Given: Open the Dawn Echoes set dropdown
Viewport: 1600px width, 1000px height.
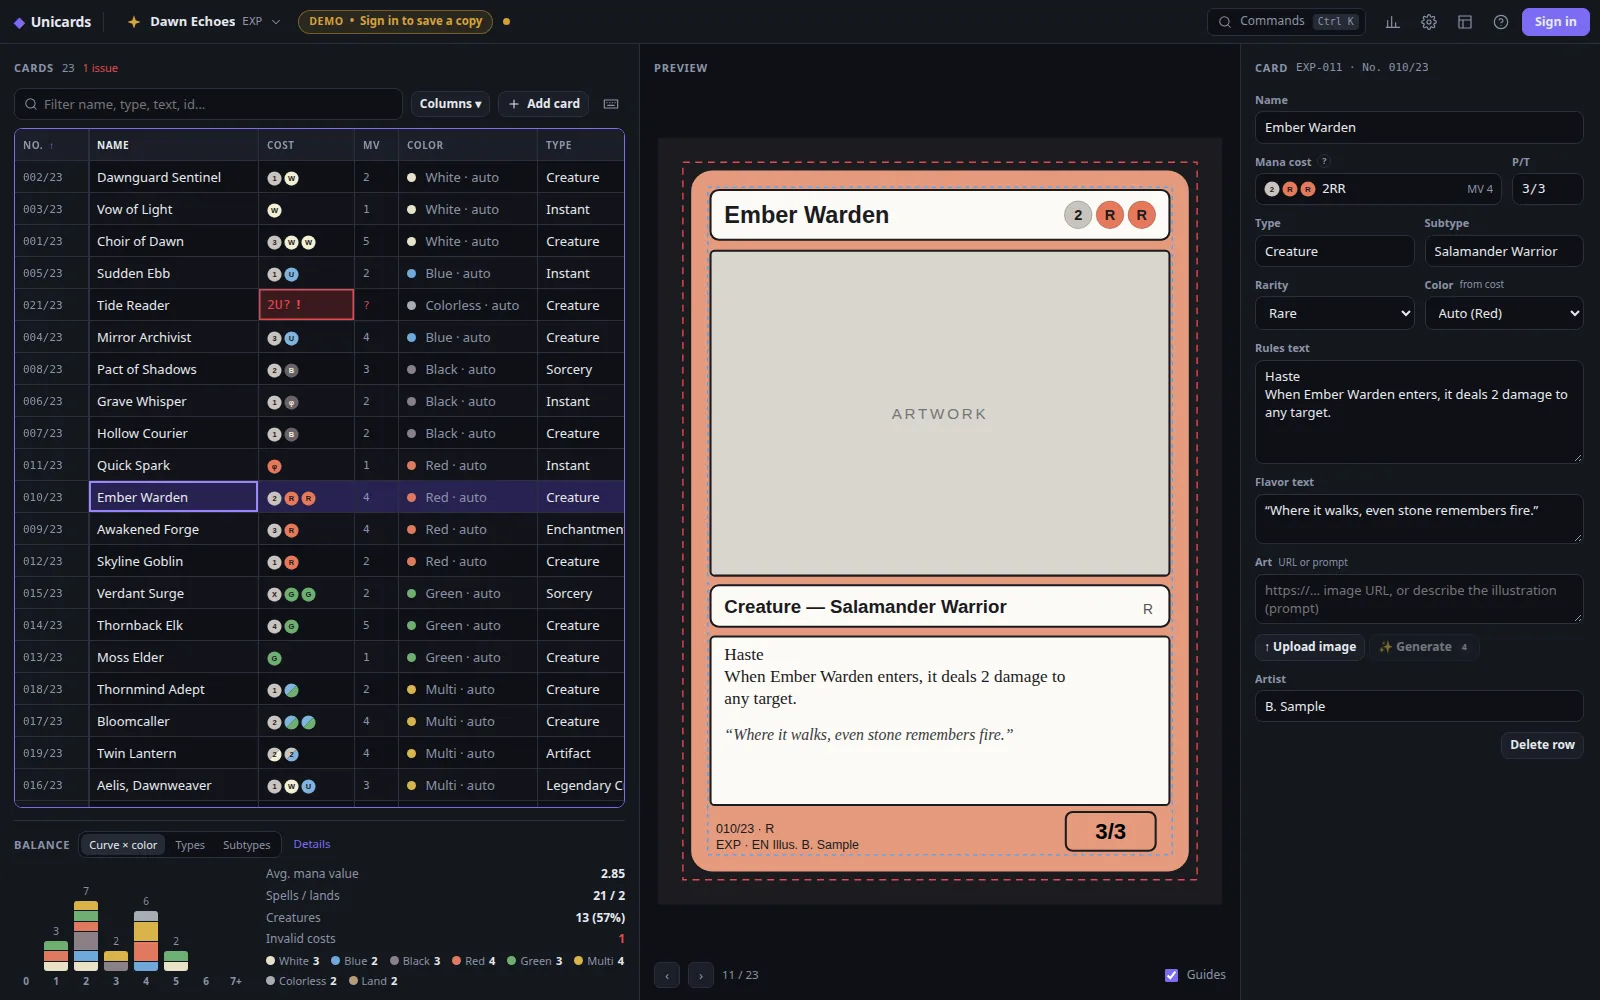Looking at the screenshot, I should [x=205, y=22].
